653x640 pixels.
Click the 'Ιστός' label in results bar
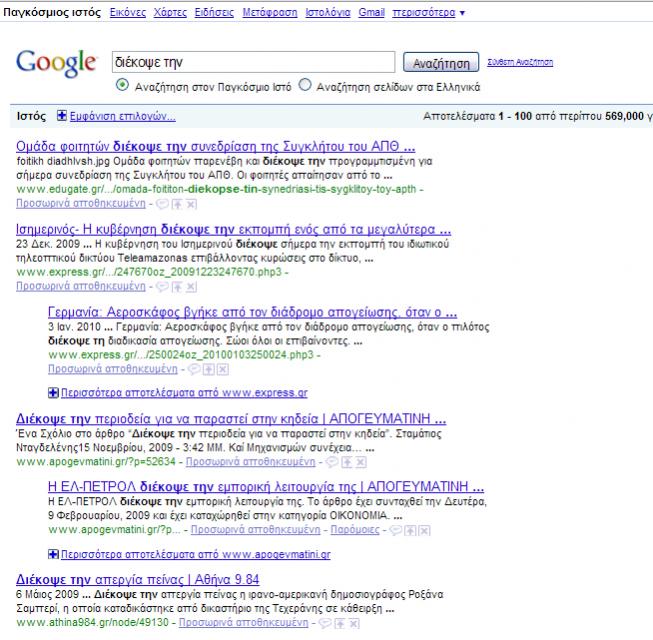[31, 116]
